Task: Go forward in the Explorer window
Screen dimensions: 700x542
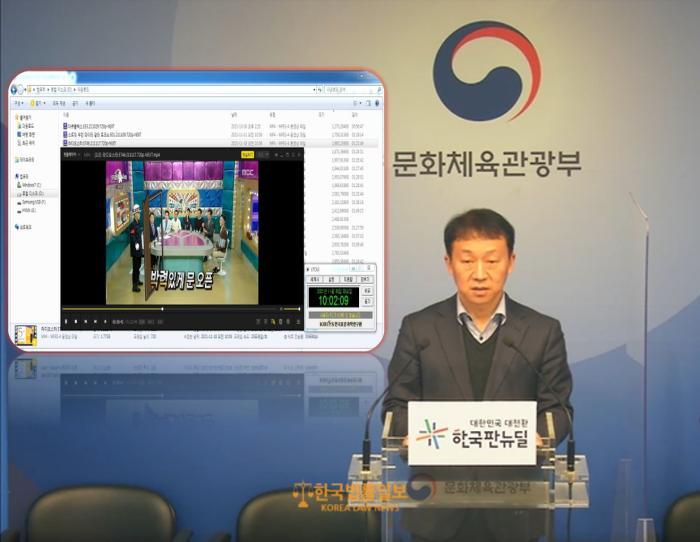Action: click(x=21, y=90)
